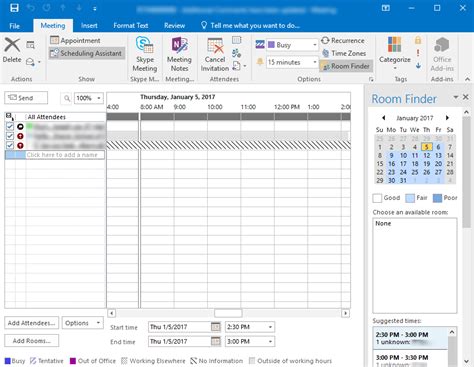
Task: Select the 2:30 PM - 3:00 PM suggested time
Action: pyautogui.click(x=410, y=338)
